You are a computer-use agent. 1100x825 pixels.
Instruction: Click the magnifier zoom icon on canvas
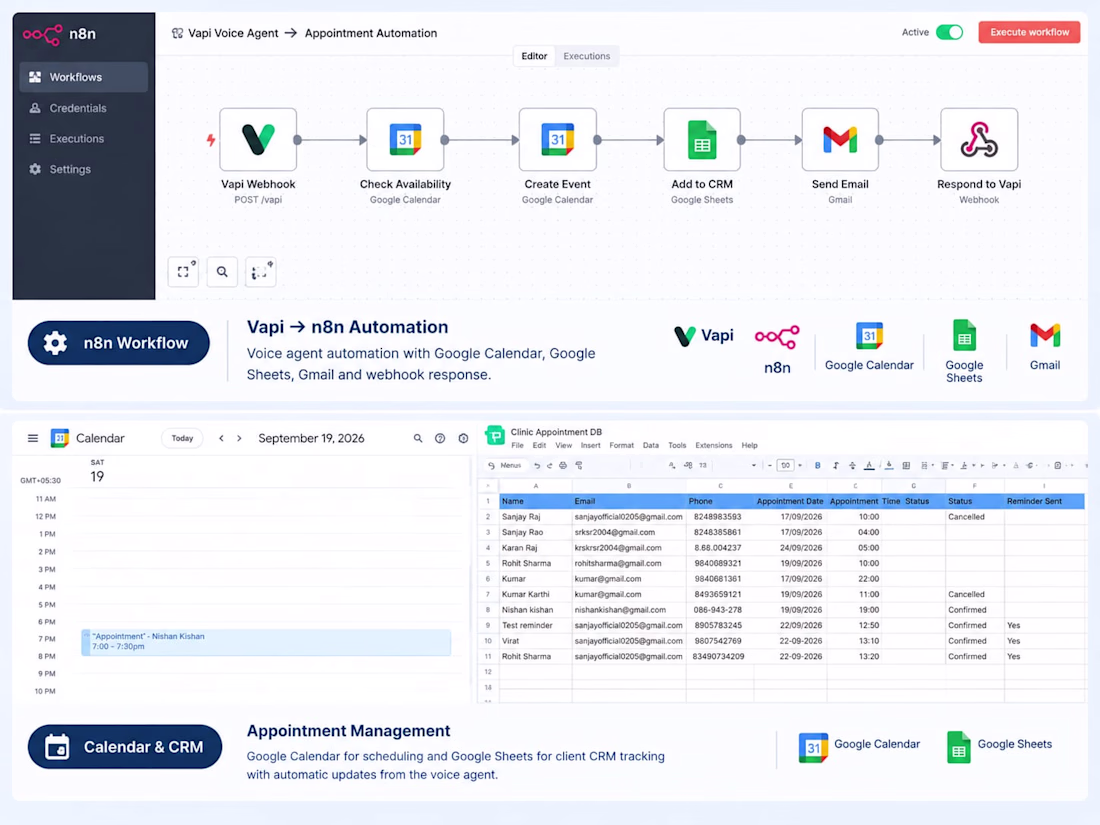pyautogui.click(x=222, y=271)
